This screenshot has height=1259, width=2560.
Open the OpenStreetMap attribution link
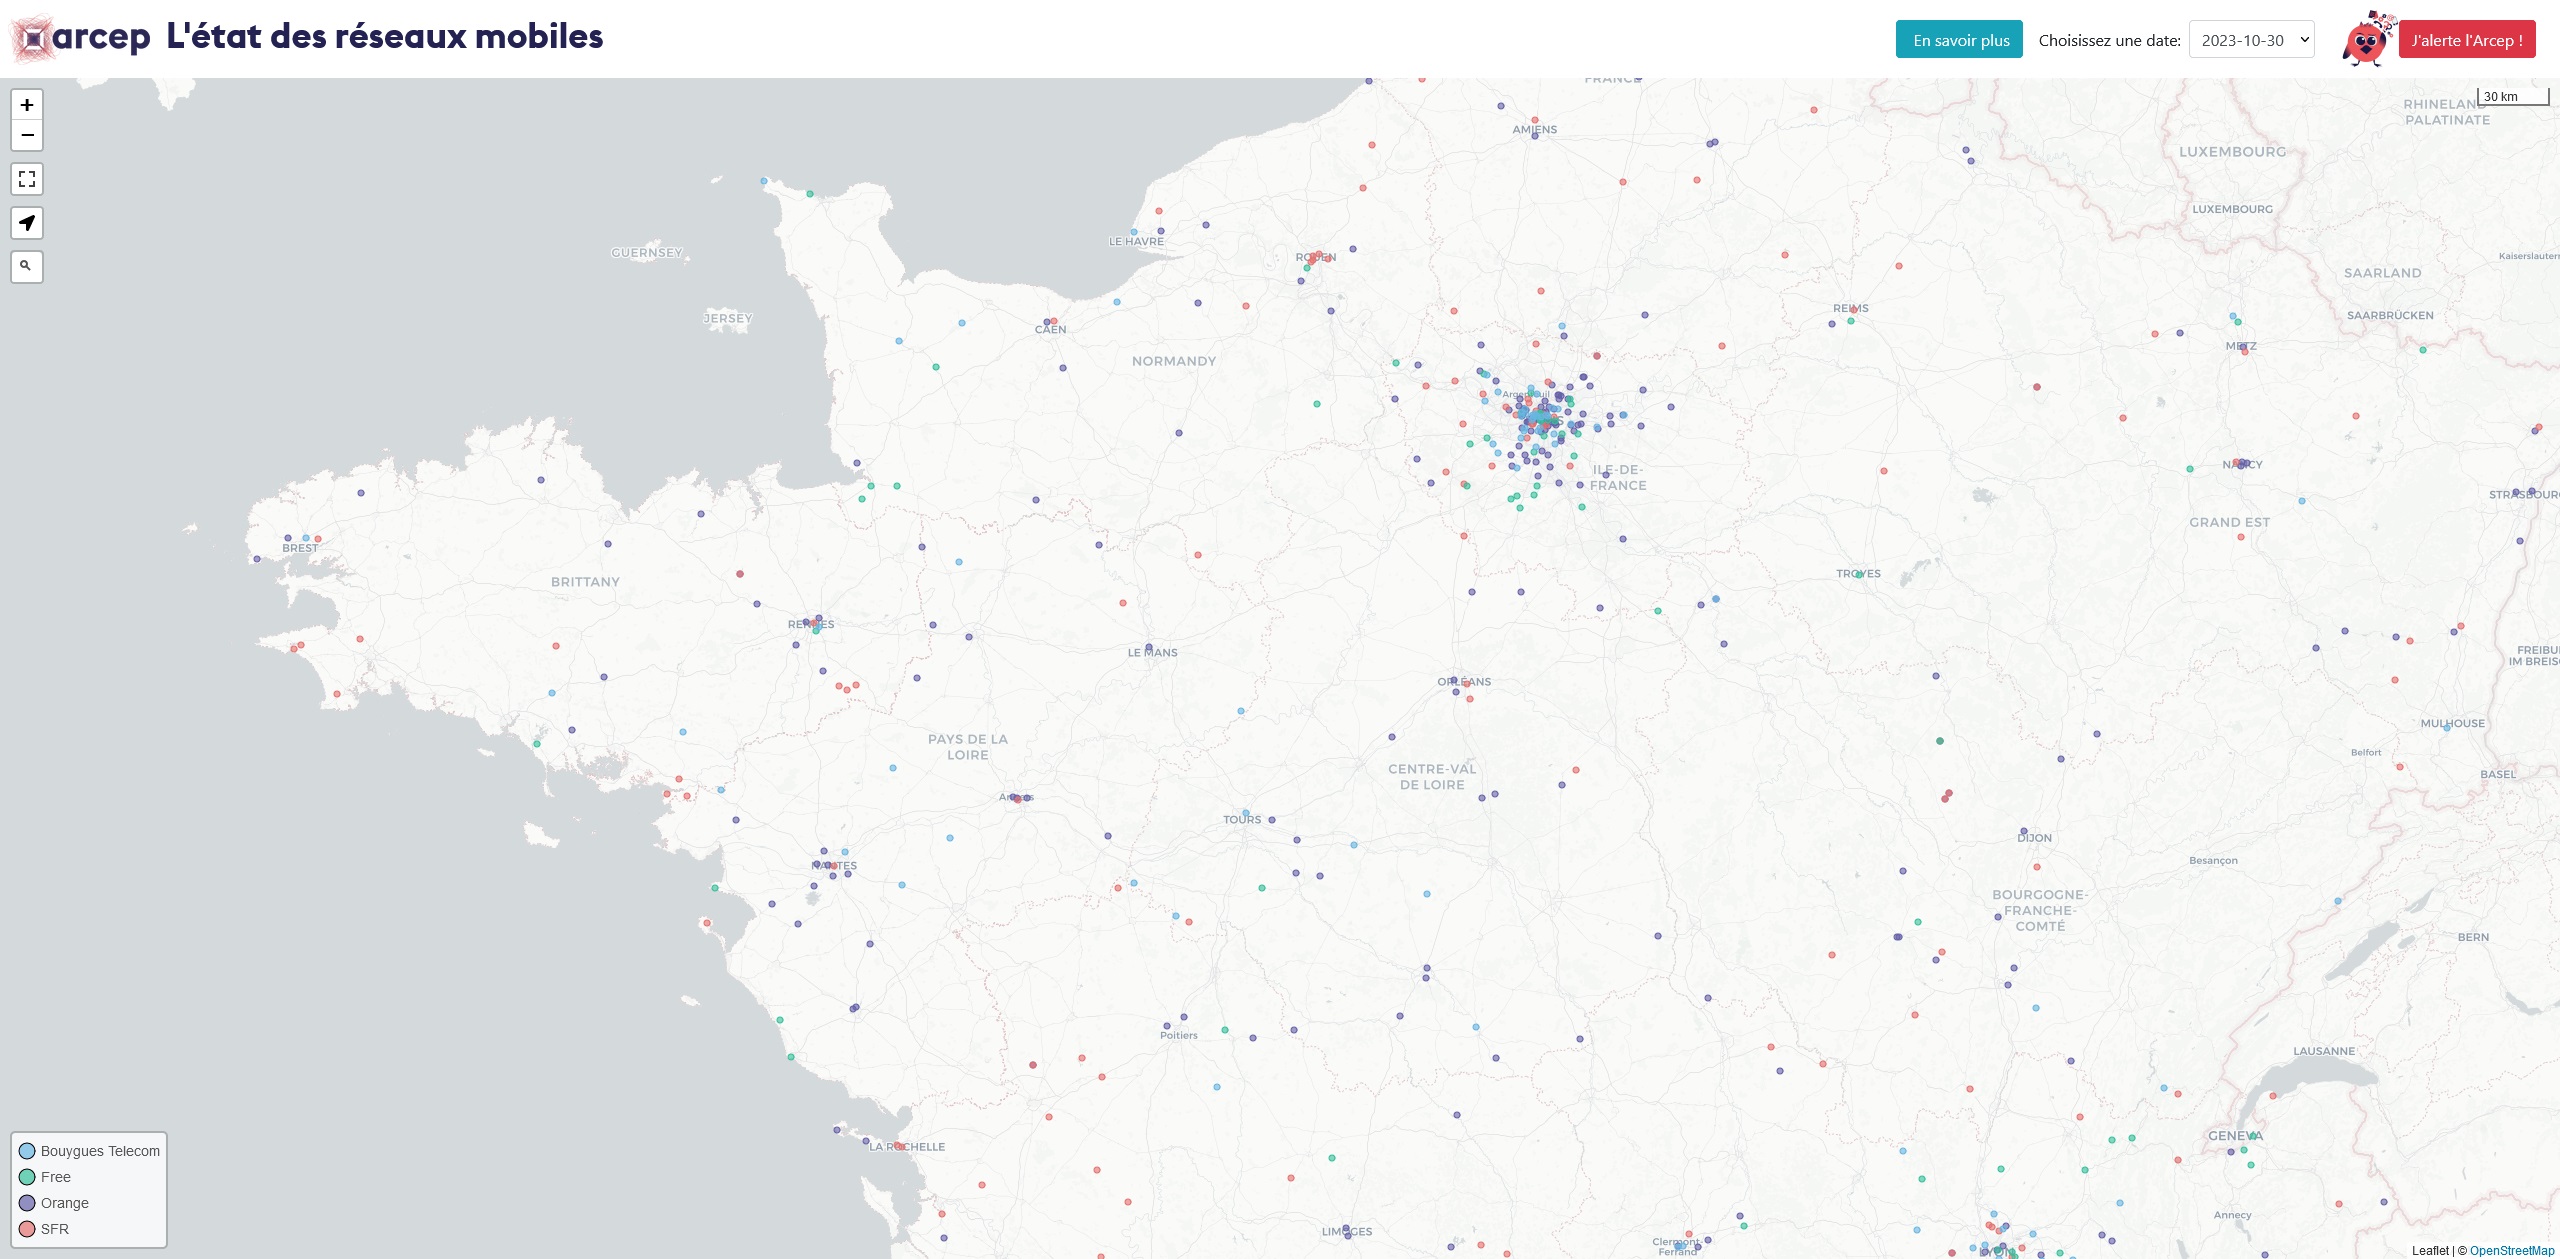click(x=2512, y=1250)
